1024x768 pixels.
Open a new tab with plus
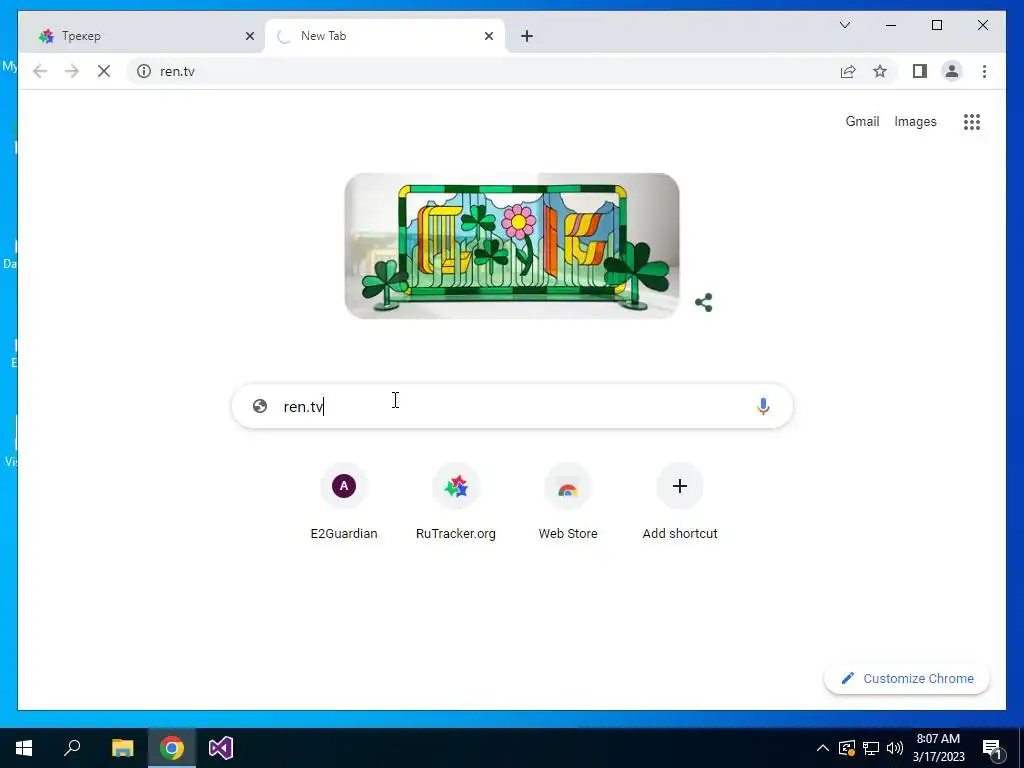pos(527,36)
